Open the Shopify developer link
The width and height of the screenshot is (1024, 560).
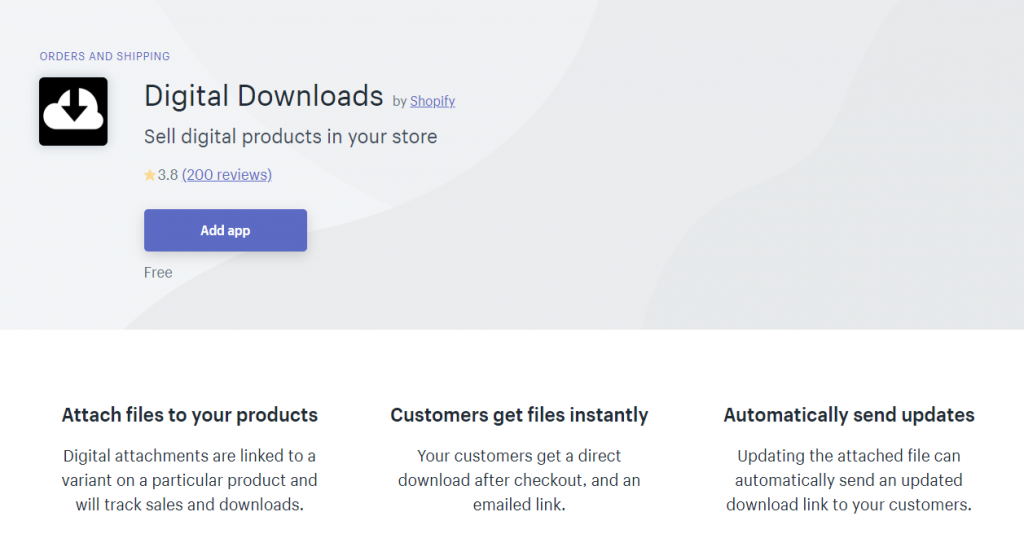432,101
